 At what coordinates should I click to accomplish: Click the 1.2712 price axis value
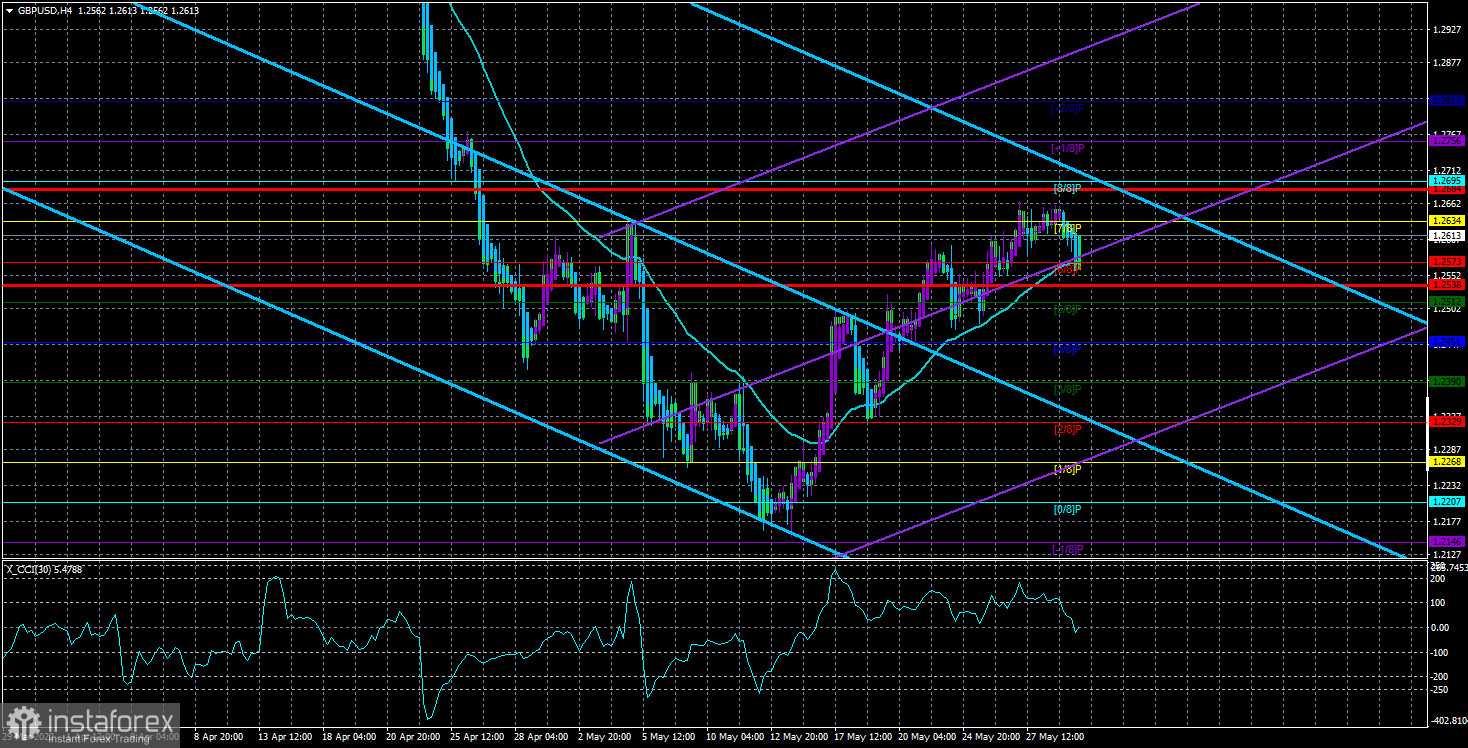point(1446,170)
